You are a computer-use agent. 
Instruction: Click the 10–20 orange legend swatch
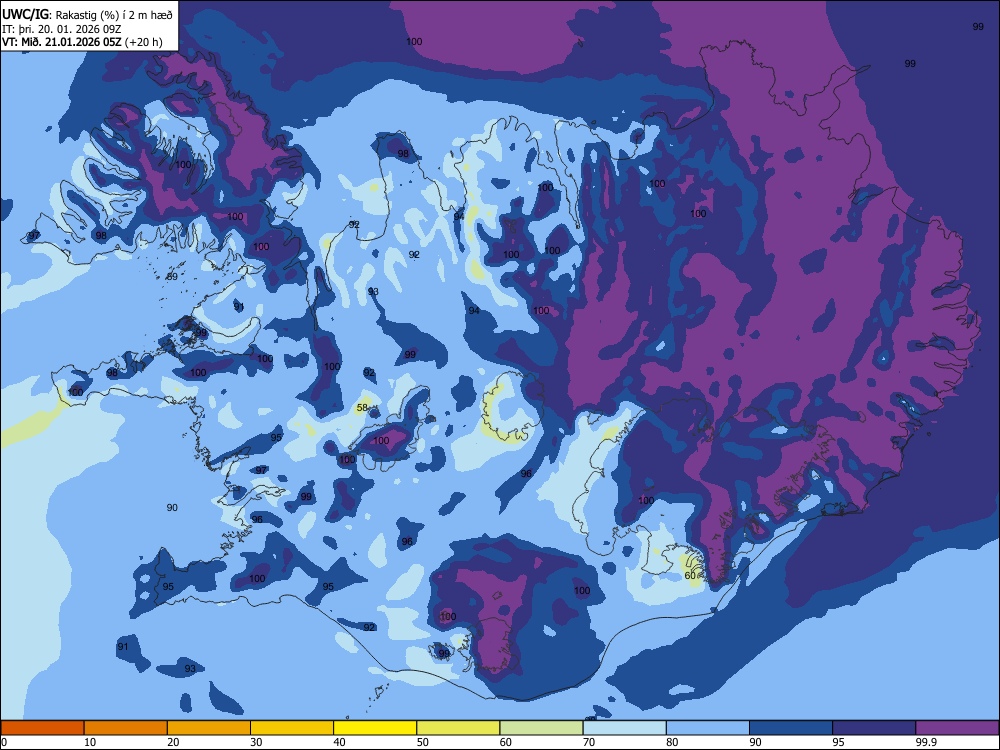click(126, 728)
